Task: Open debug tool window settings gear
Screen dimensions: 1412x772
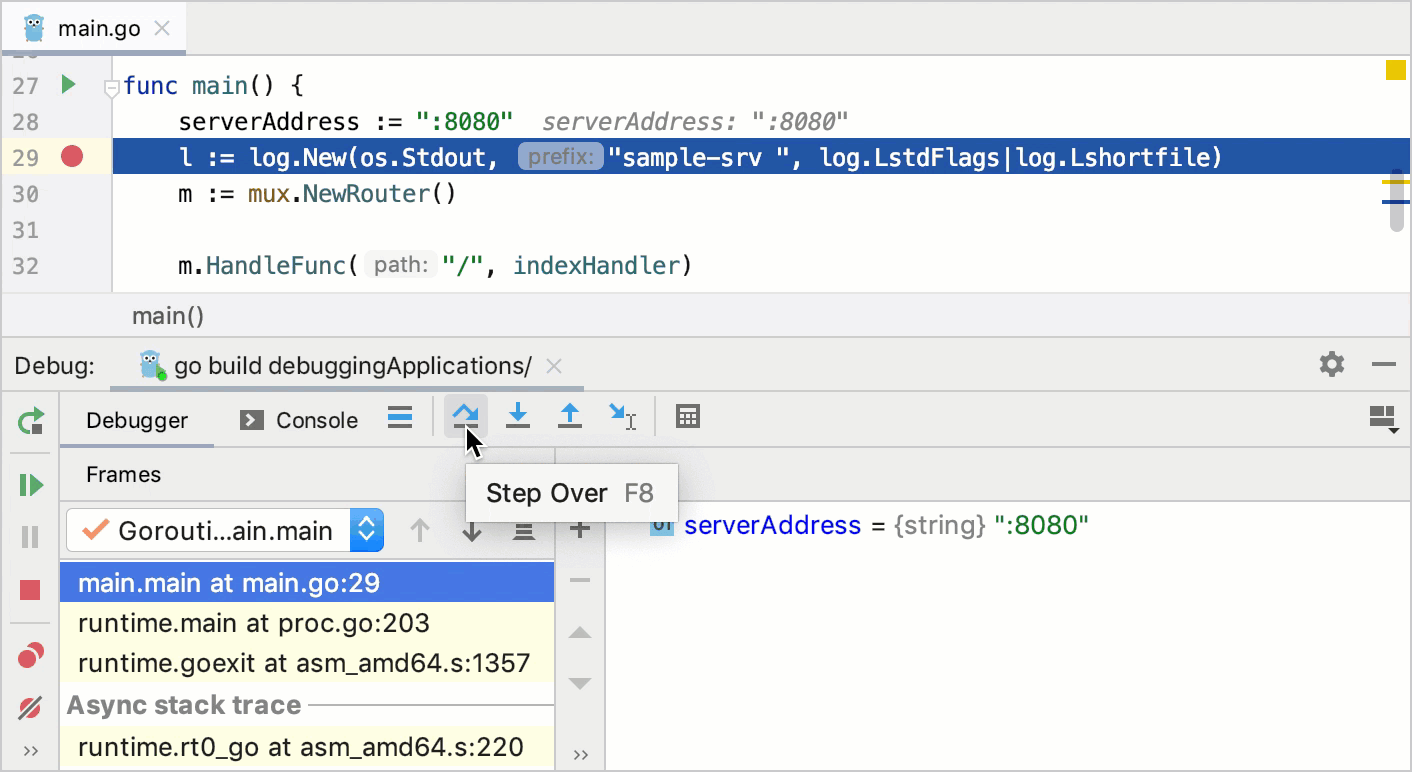Action: pos(1332,364)
